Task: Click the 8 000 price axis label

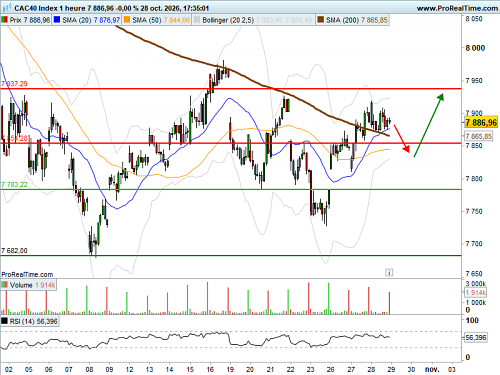Action: point(475,48)
